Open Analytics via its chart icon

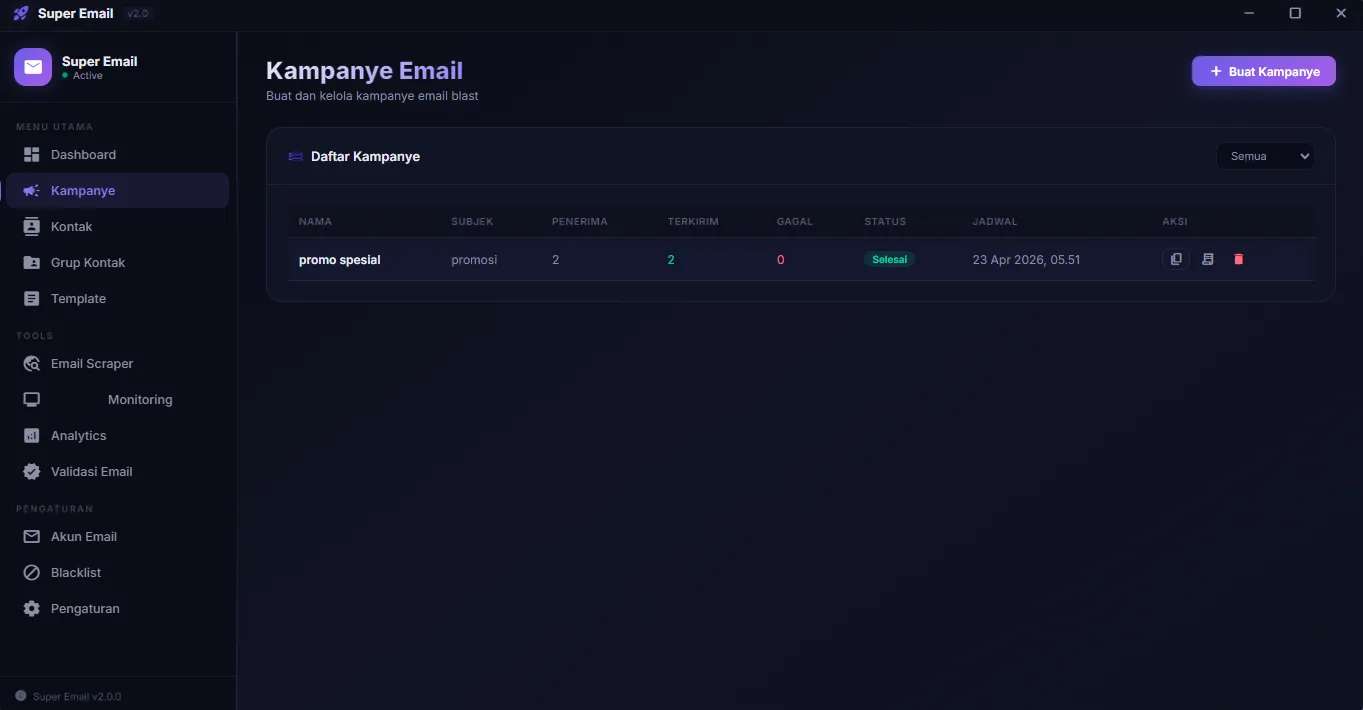31,436
